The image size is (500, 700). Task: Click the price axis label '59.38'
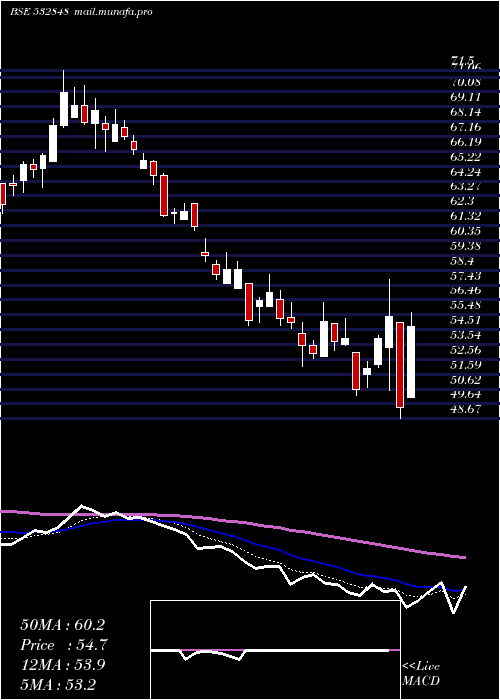[x=466, y=246]
